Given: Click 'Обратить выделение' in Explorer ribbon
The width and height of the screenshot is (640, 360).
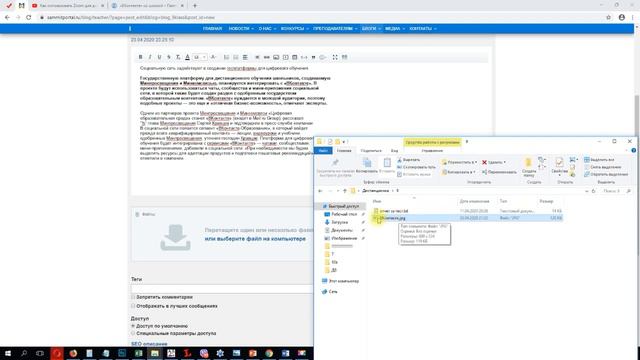Looking at the screenshot, I should (x=606, y=174).
